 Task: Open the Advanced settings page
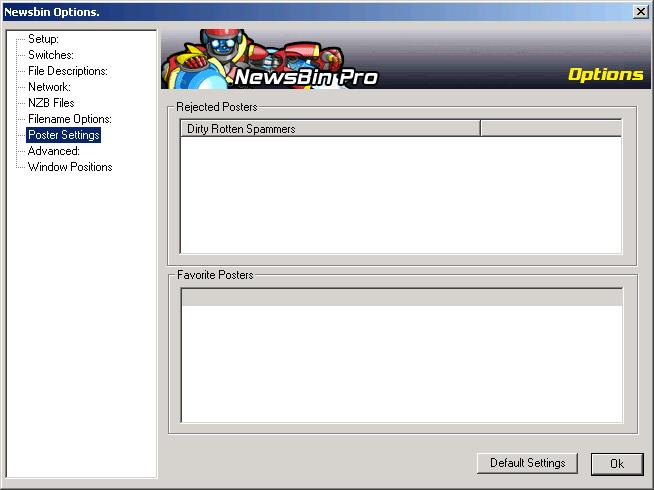tap(53, 151)
